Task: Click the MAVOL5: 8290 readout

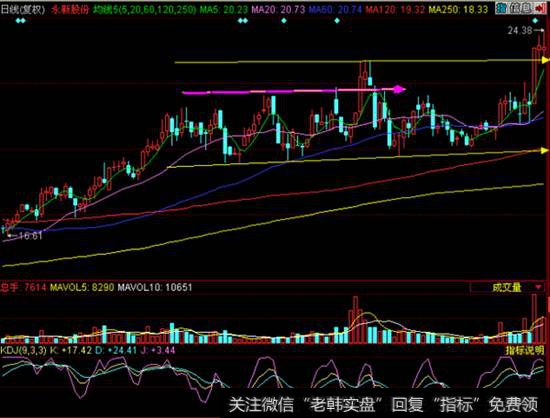Action: 82,288
